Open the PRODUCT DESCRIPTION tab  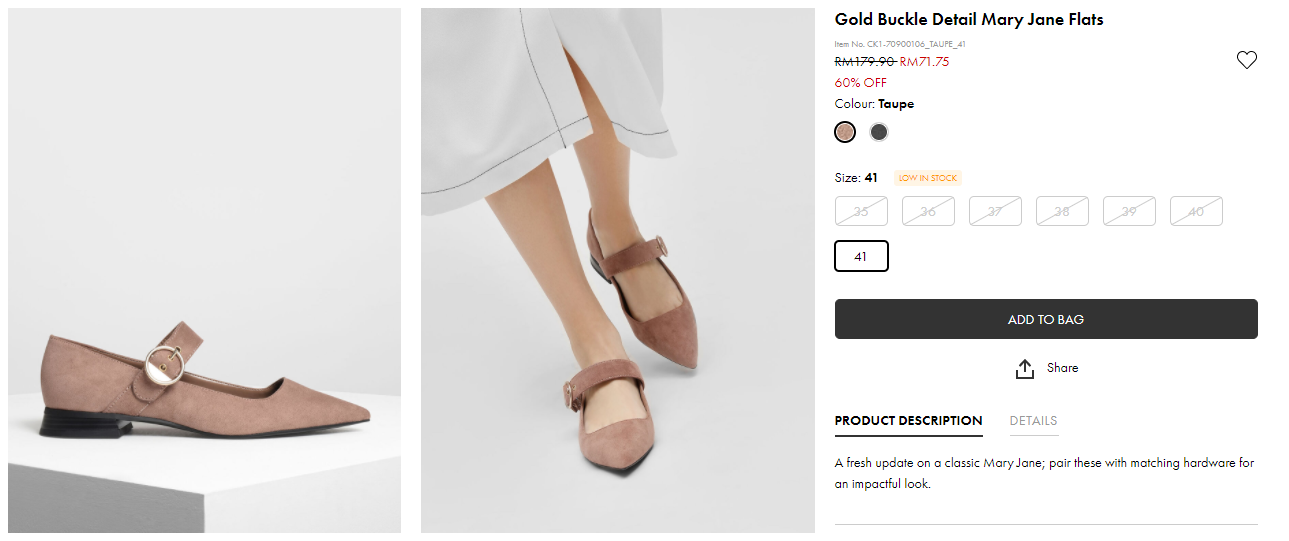point(908,421)
